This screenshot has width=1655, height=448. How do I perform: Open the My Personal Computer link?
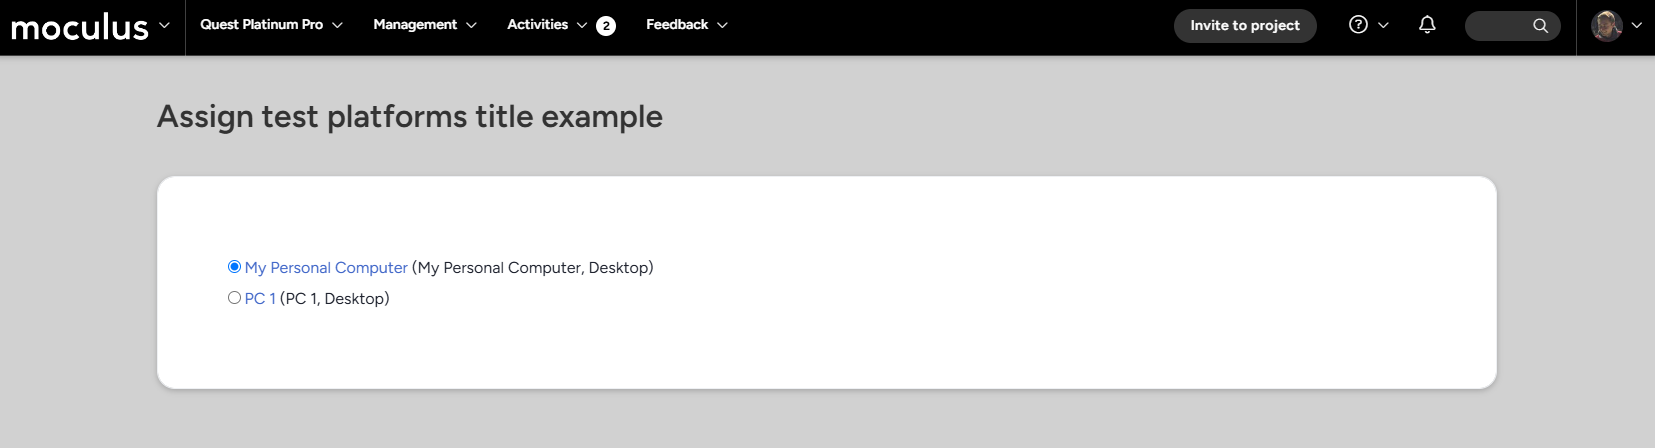(326, 268)
